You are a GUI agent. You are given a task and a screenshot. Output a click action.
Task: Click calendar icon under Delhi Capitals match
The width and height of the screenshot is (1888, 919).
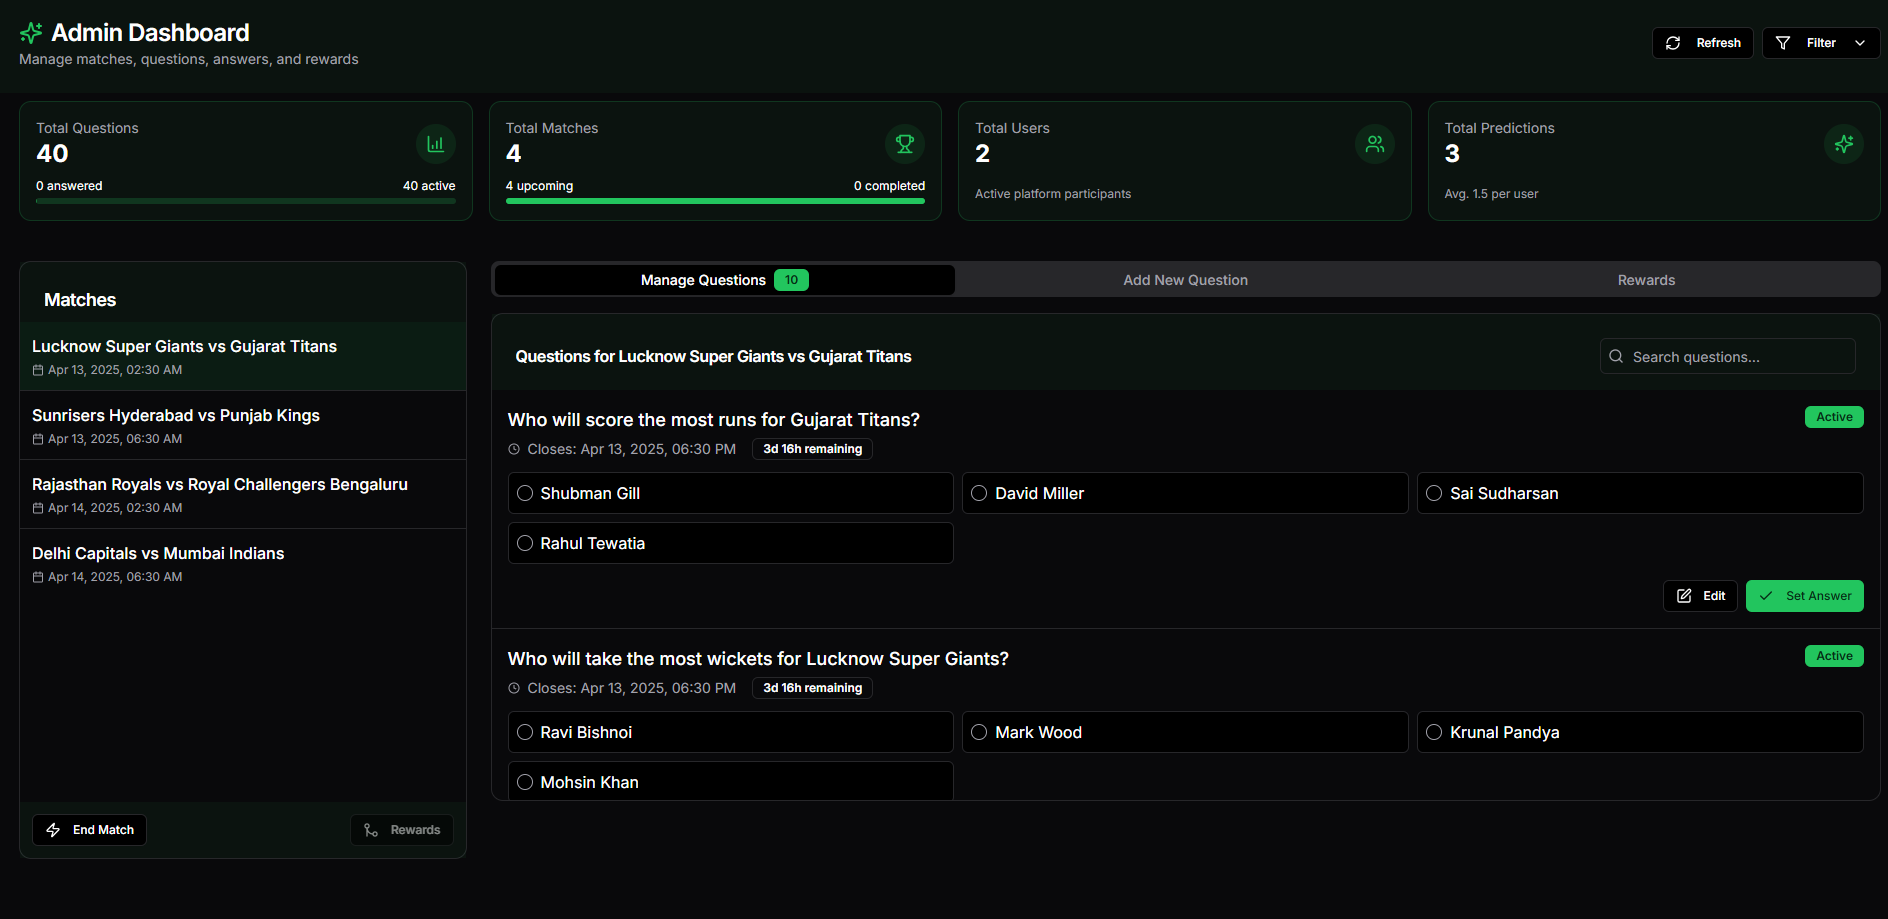38,577
